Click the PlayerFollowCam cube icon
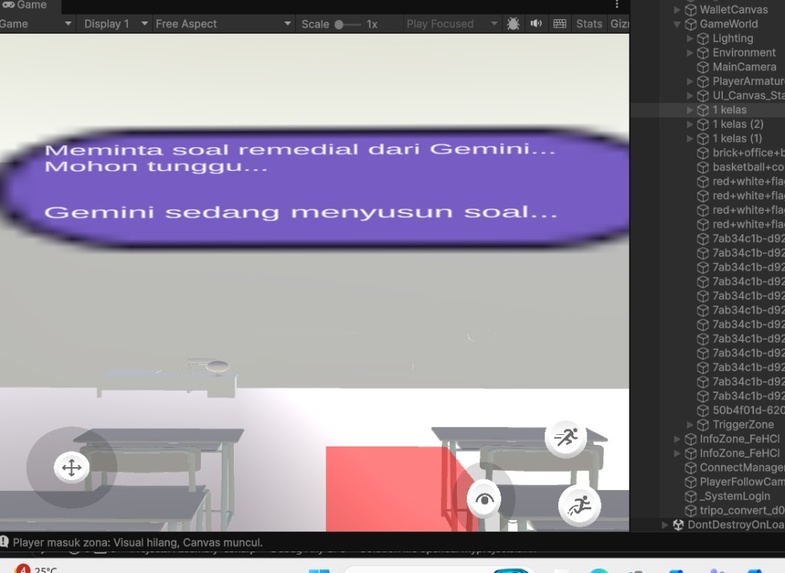 691,482
